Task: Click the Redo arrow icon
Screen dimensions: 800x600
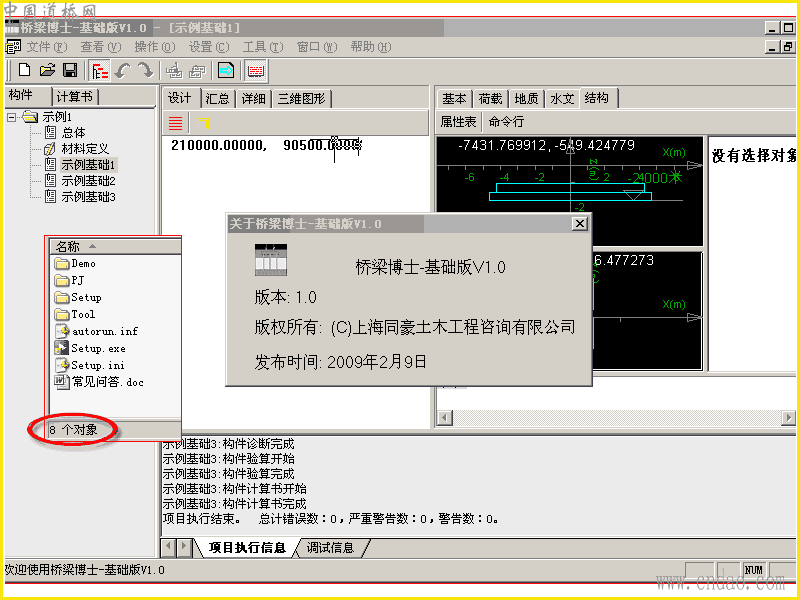Action: point(145,70)
